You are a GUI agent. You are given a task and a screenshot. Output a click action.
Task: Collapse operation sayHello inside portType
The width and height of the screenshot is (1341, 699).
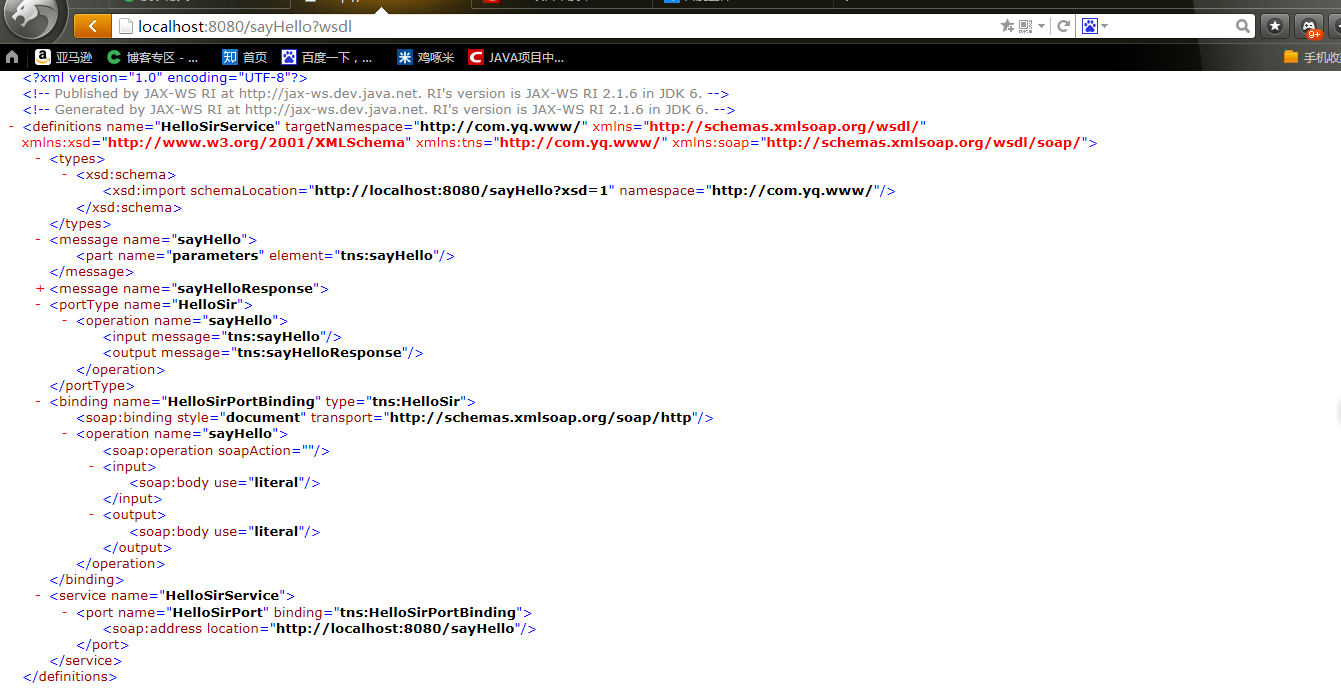click(x=65, y=320)
